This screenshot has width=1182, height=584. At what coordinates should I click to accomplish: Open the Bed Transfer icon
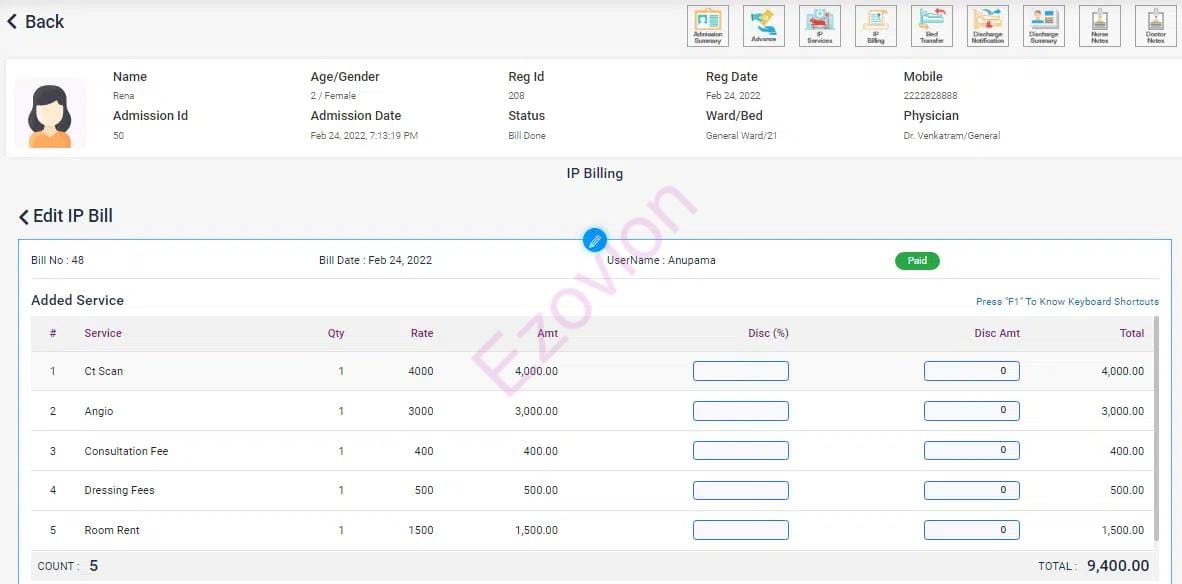click(x=932, y=26)
